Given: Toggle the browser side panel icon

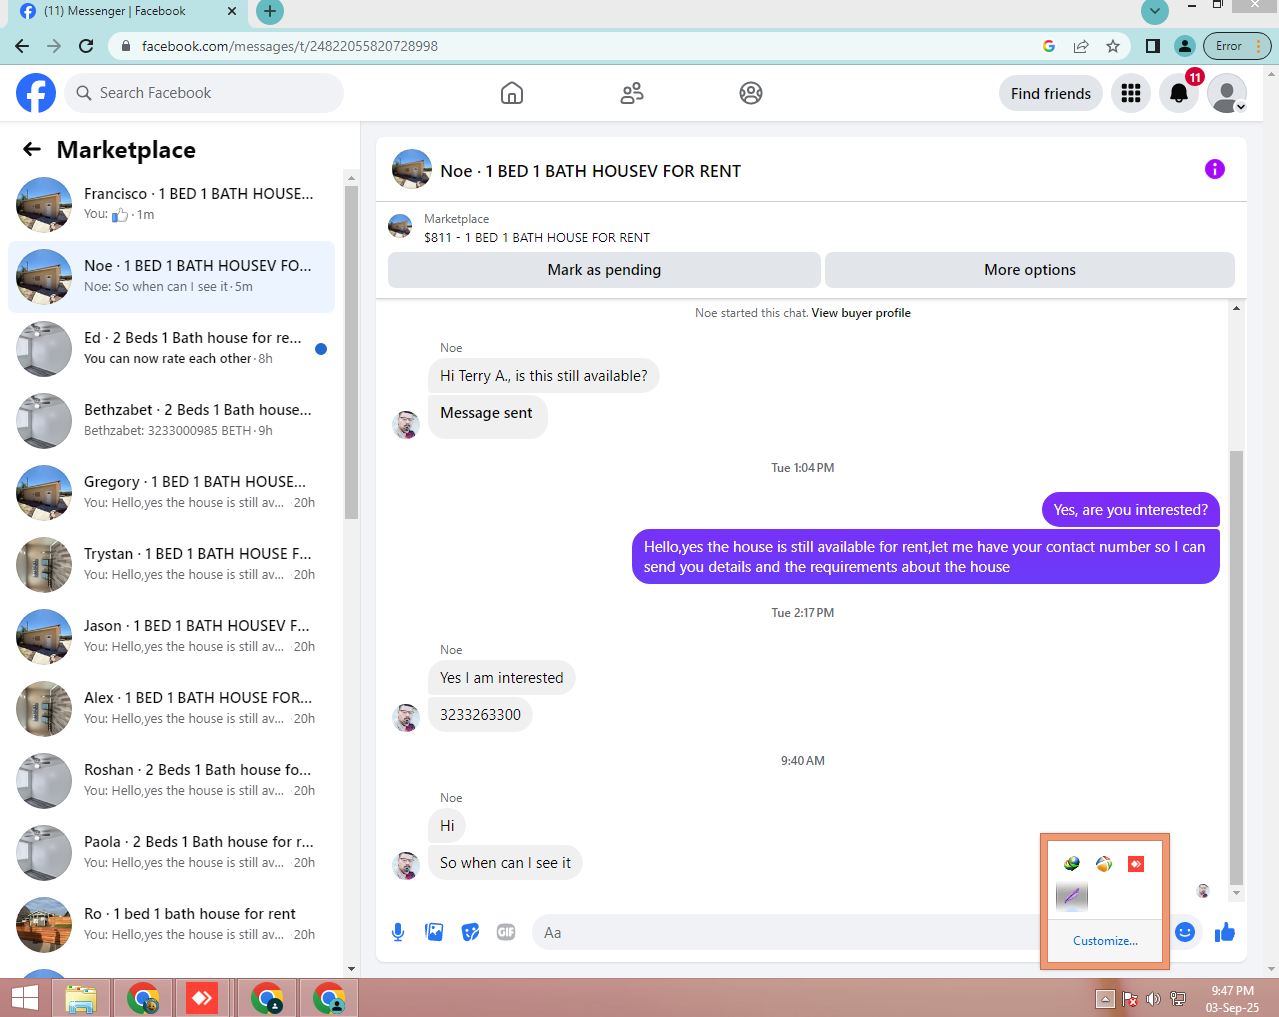Looking at the screenshot, I should [1153, 46].
